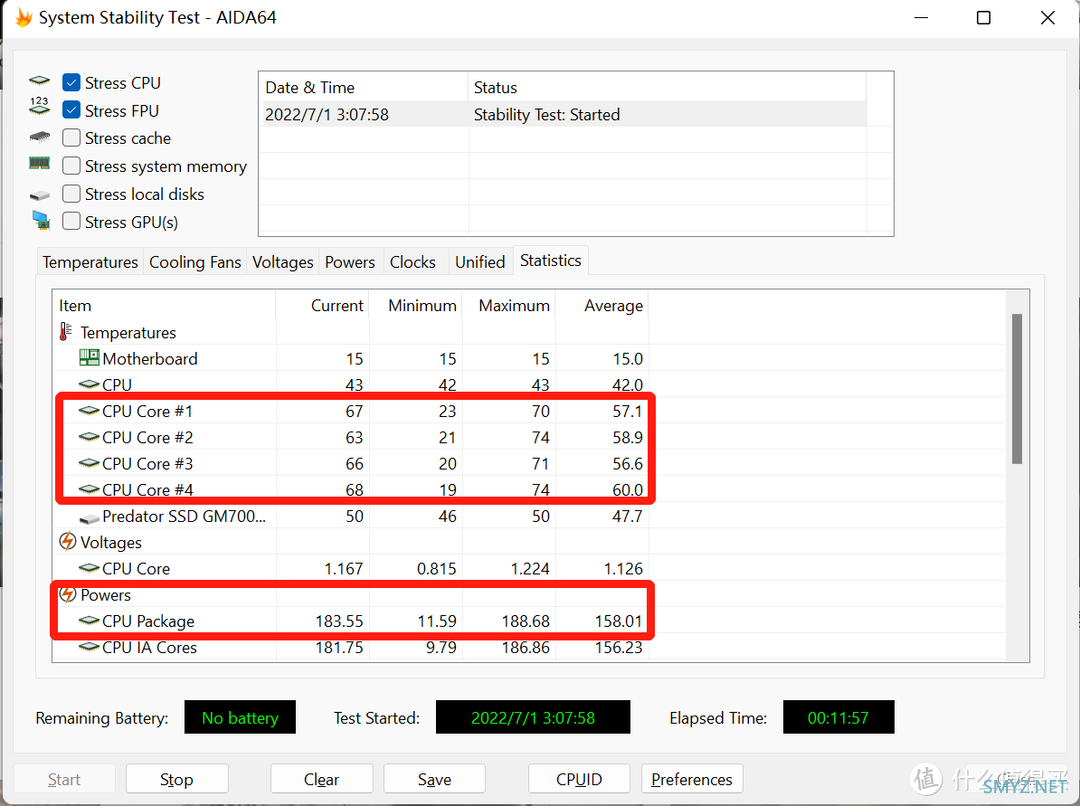Screen dimensions: 1080x806
Task: Enable the Stress cache checkbox
Action: tap(71, 138)
